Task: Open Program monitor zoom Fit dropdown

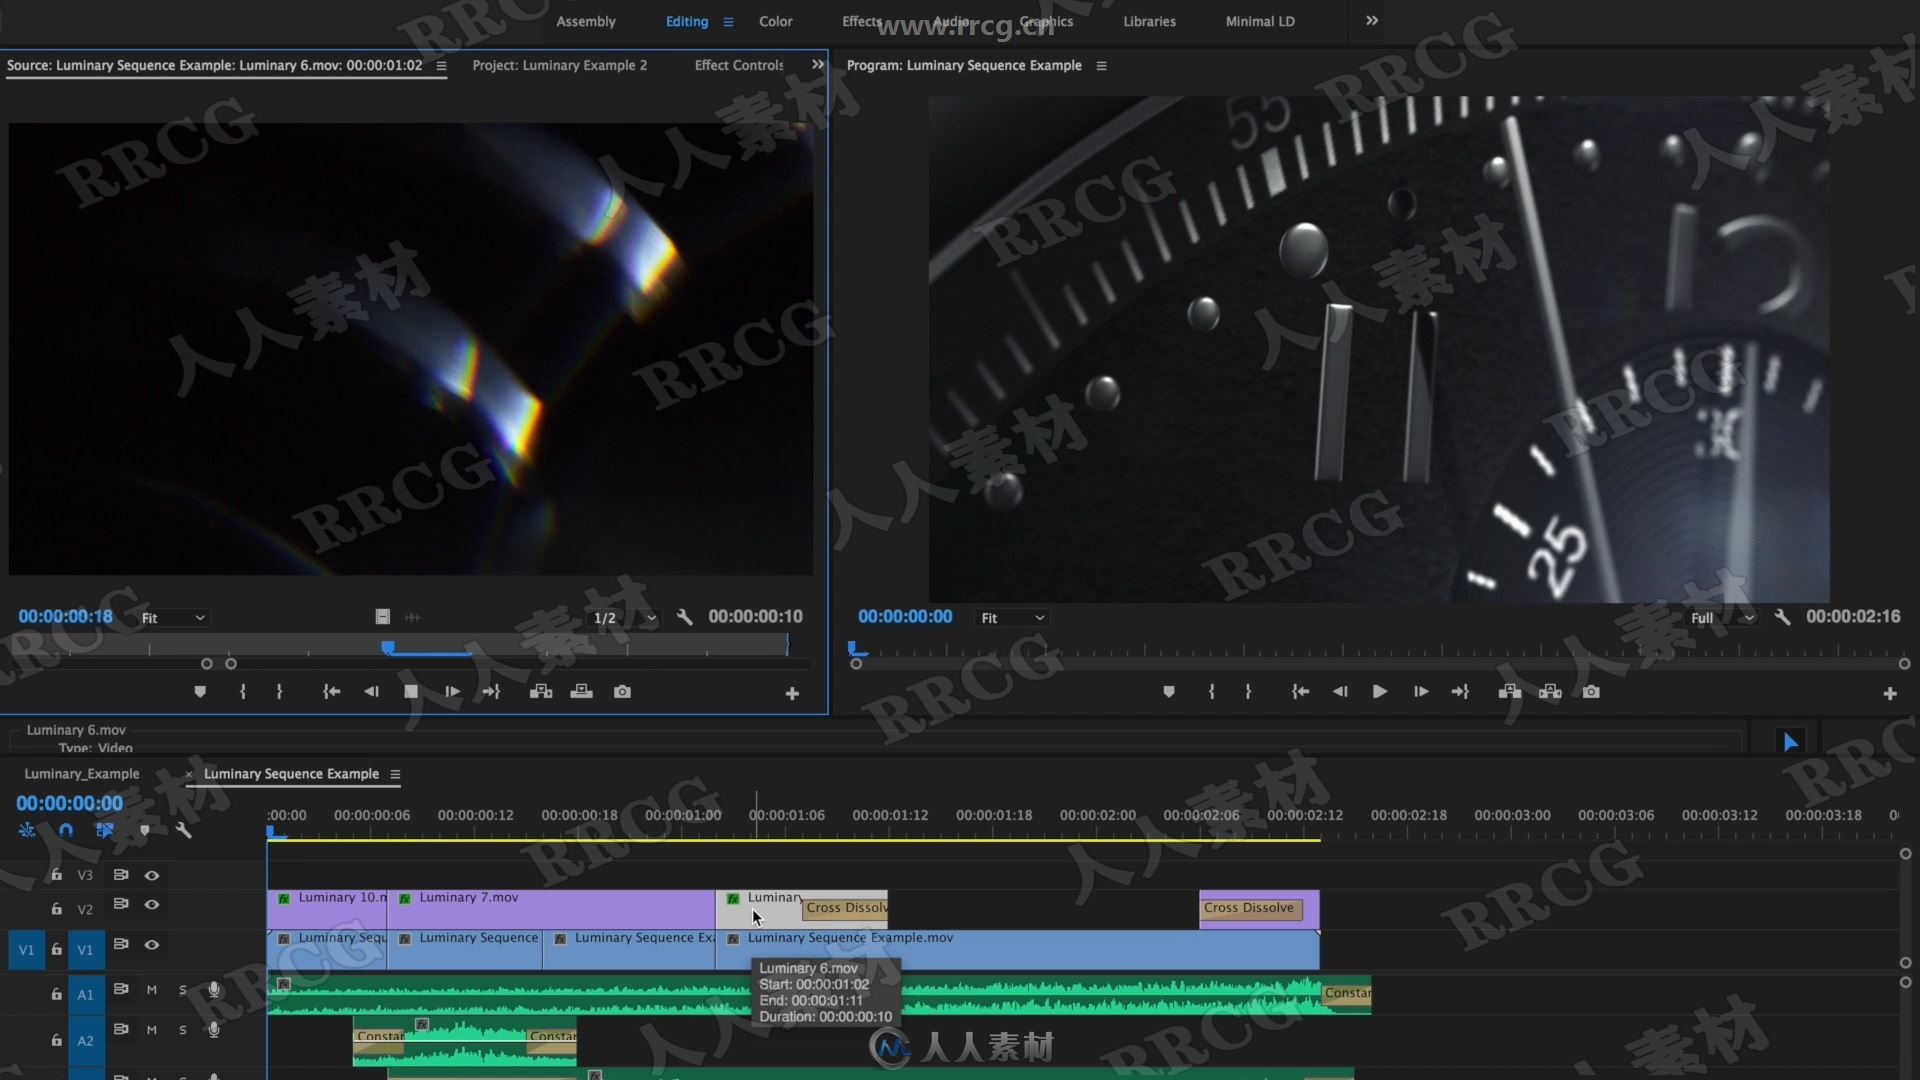Action: pyautogui.click(x=1012, y=618)
